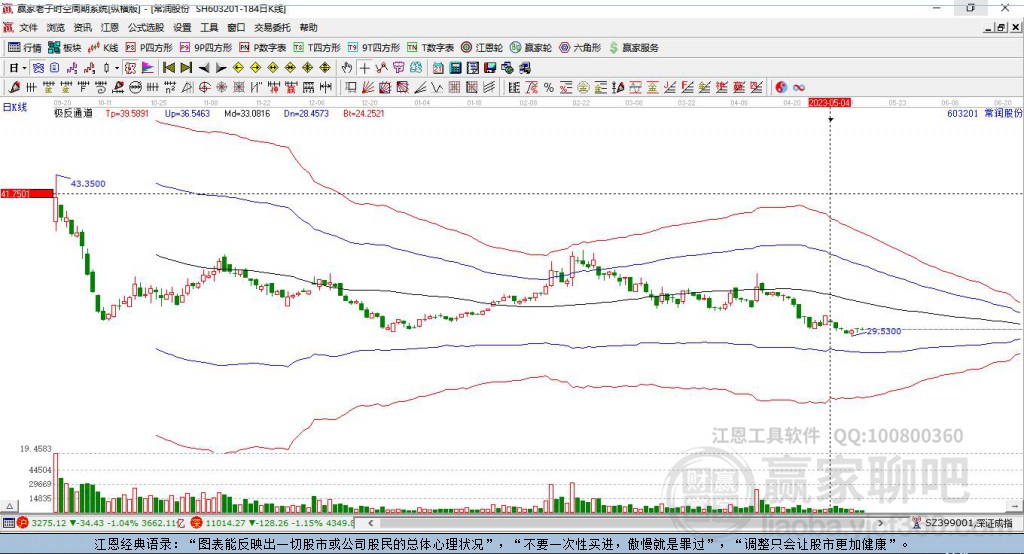Launch the 江恩轮 Gann wheel

482,48
